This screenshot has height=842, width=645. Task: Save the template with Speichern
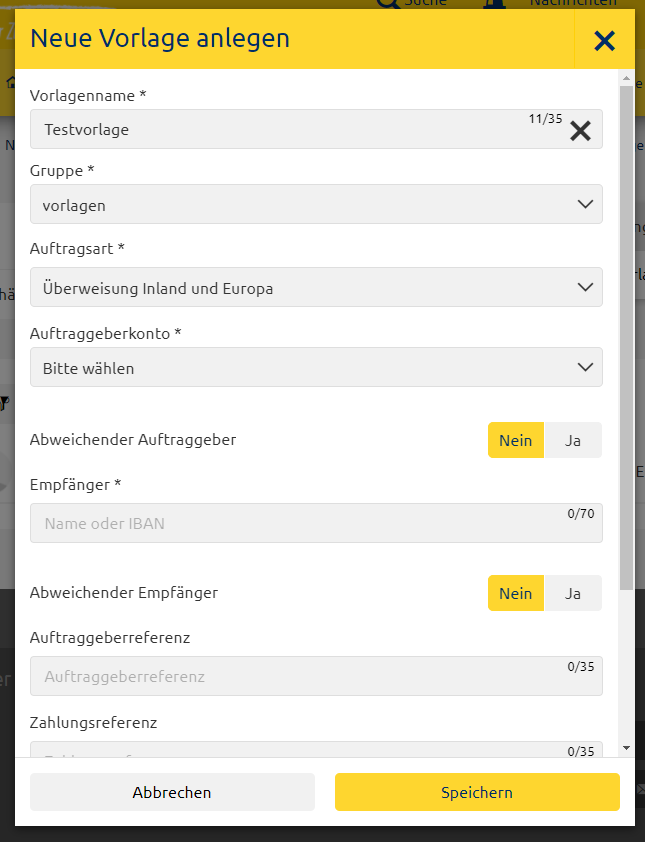tap(477, 792)
